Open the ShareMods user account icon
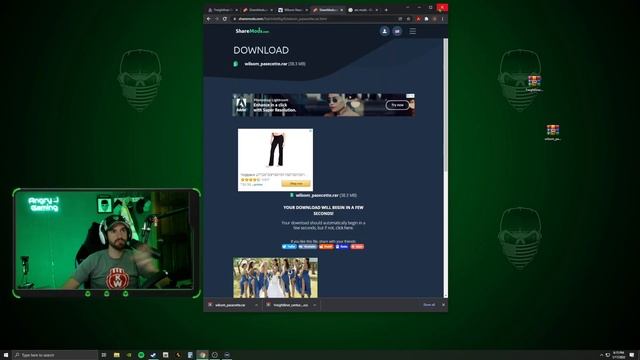The image size is (640, 360). [384, 31]
